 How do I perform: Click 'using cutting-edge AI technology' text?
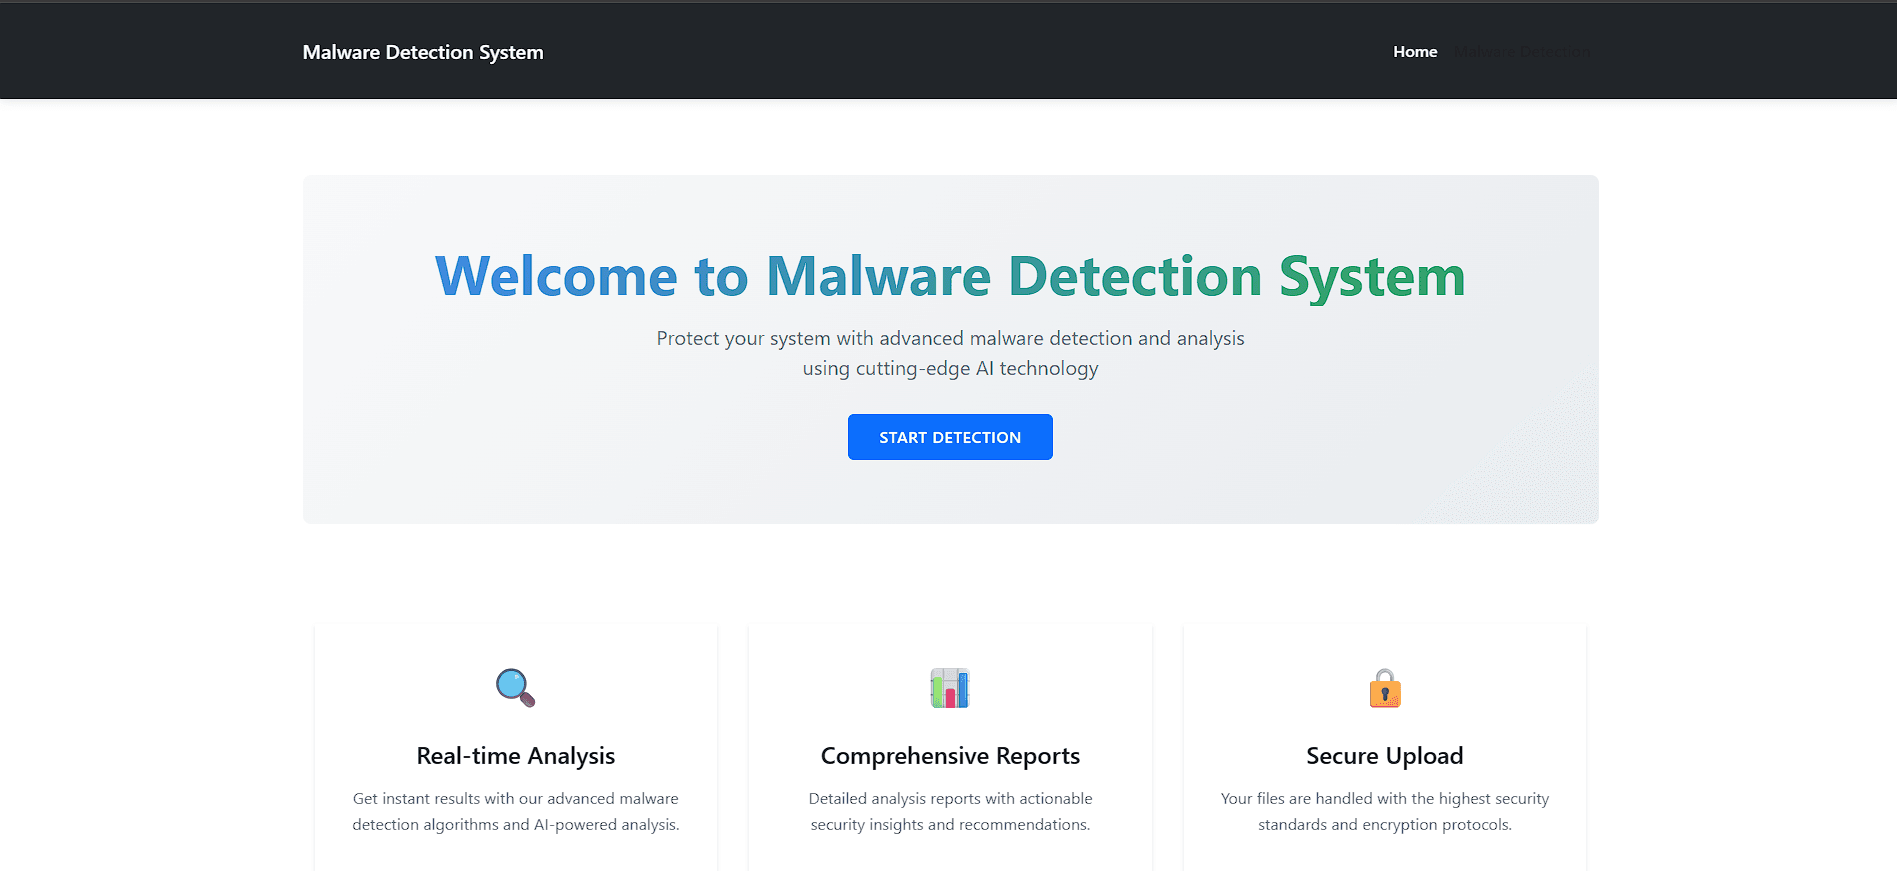tap(949, 369)
